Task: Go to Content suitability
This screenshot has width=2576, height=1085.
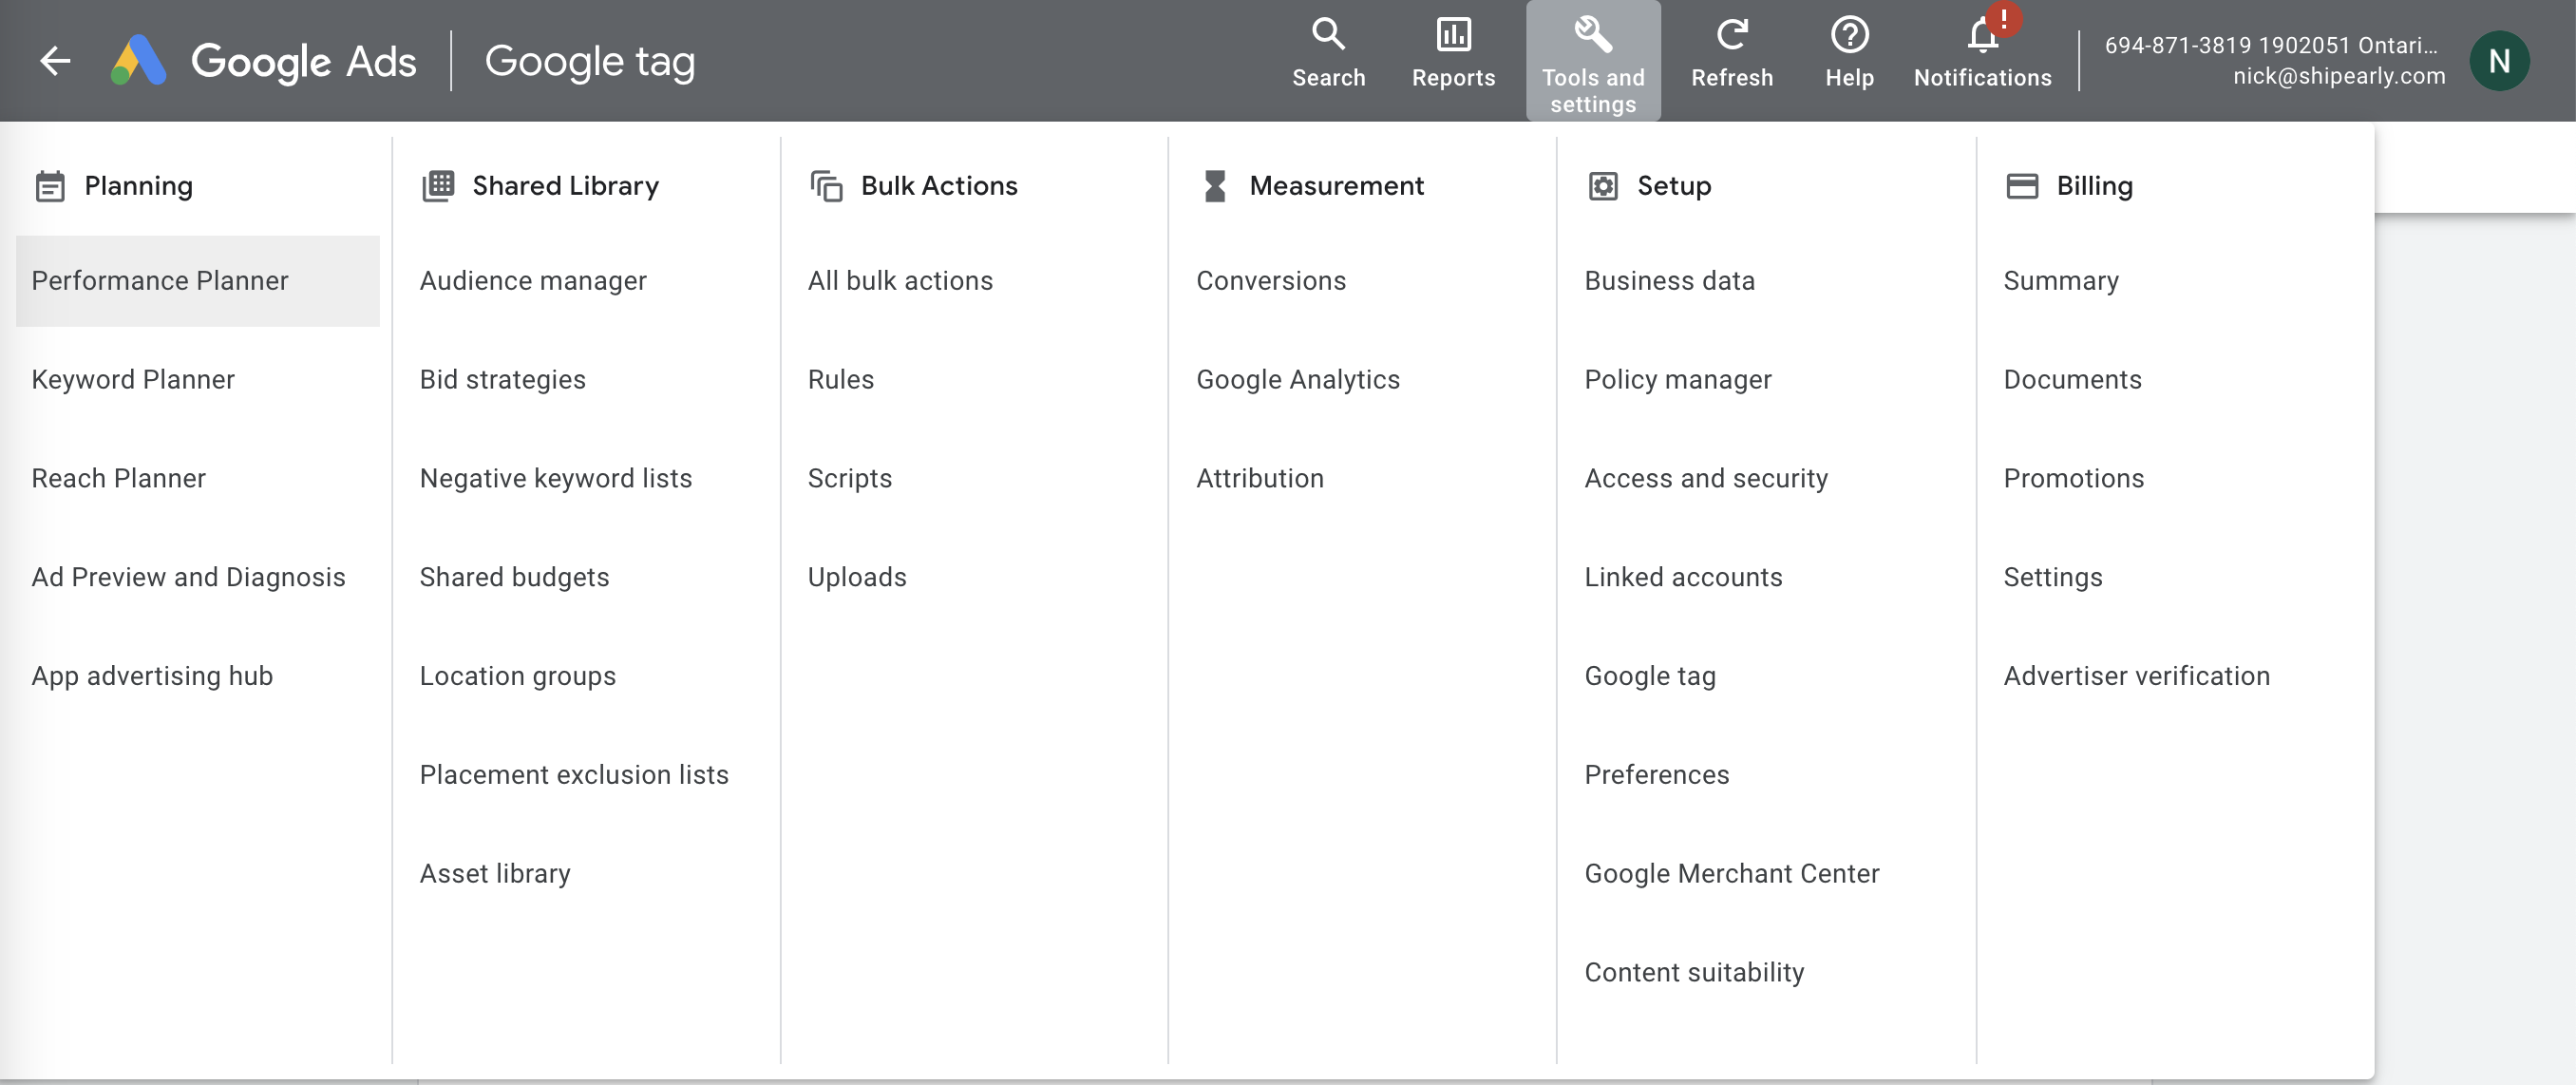Action: point(1695,974)
